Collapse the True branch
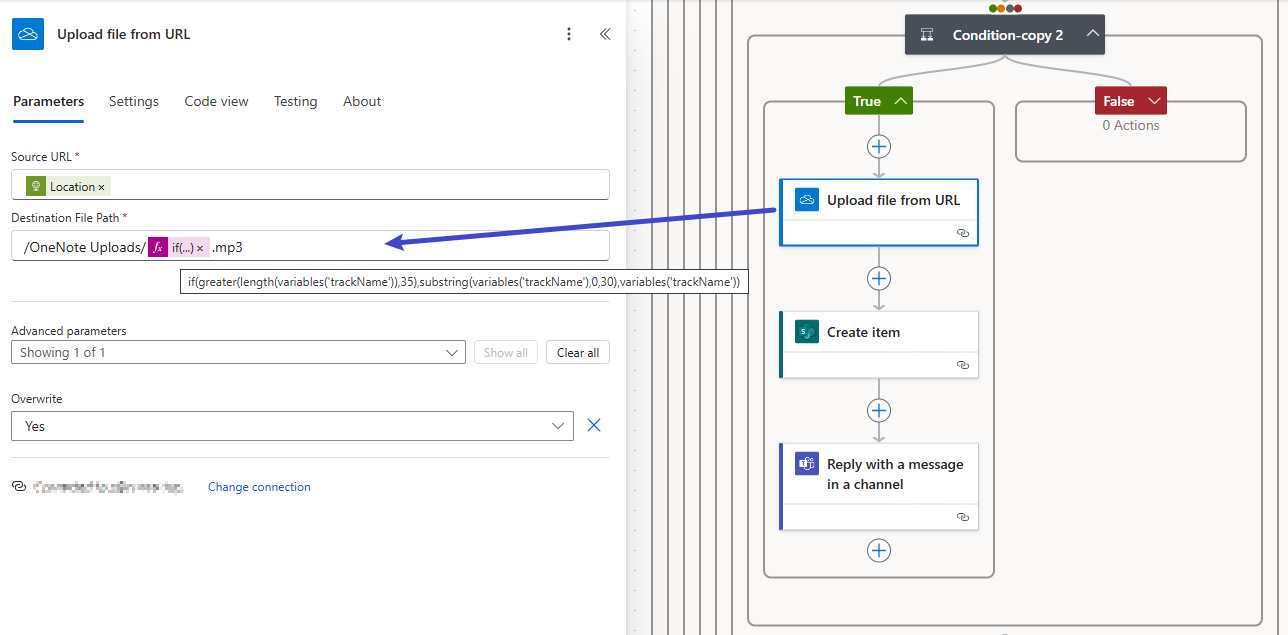The width and height of the screenshot is (1288, 635). click(901, 101)
